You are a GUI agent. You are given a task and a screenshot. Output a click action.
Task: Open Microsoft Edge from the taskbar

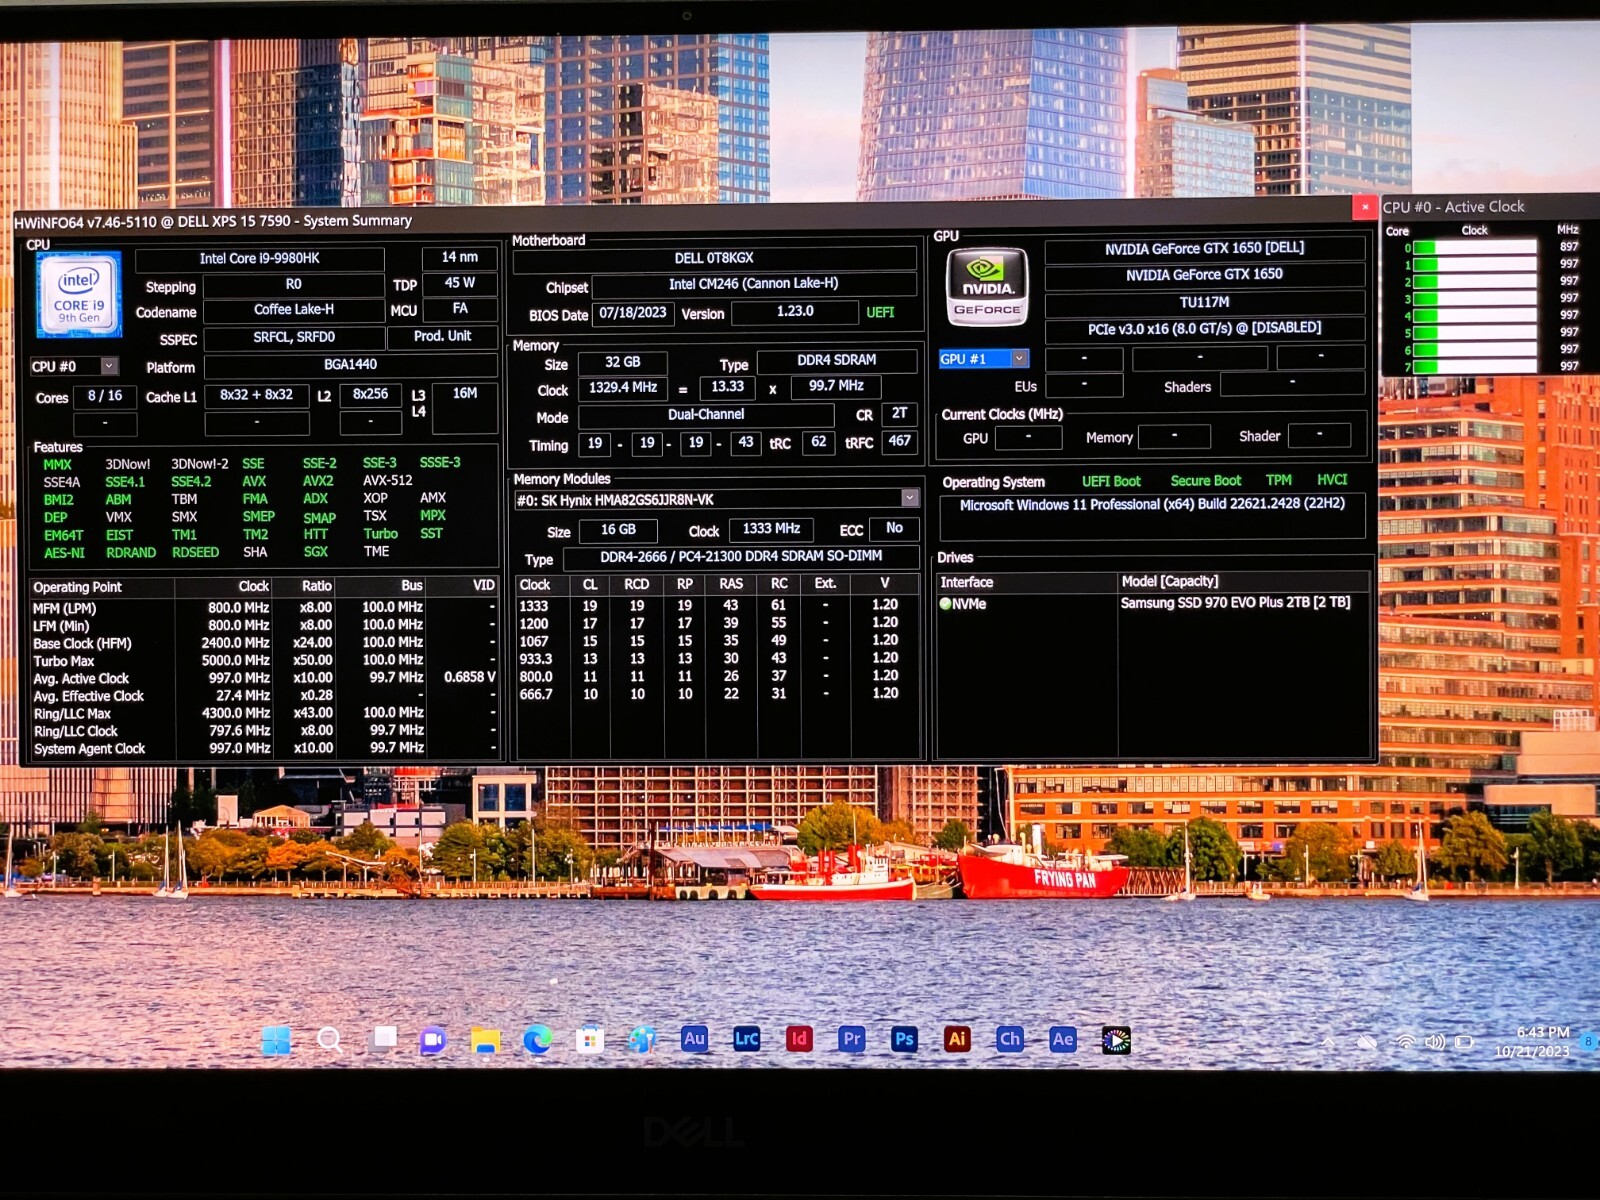(537, 1041)
